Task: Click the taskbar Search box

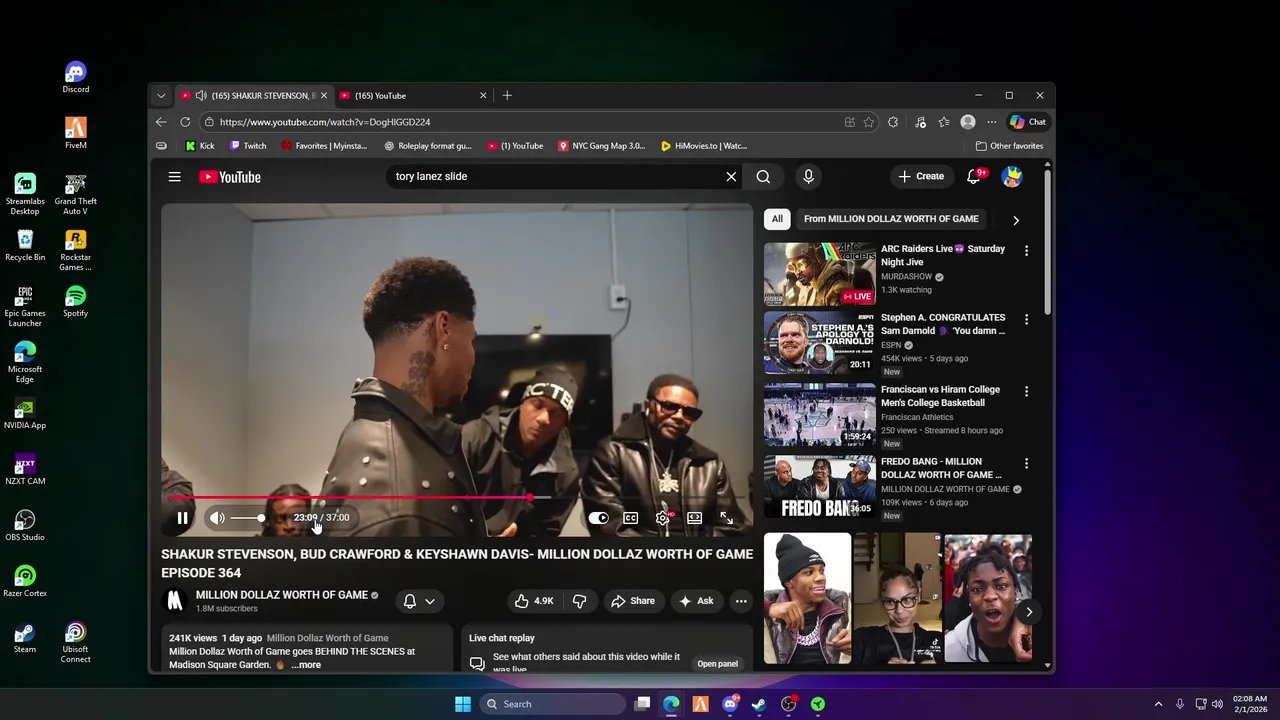Action: click(x=552, y=704)
